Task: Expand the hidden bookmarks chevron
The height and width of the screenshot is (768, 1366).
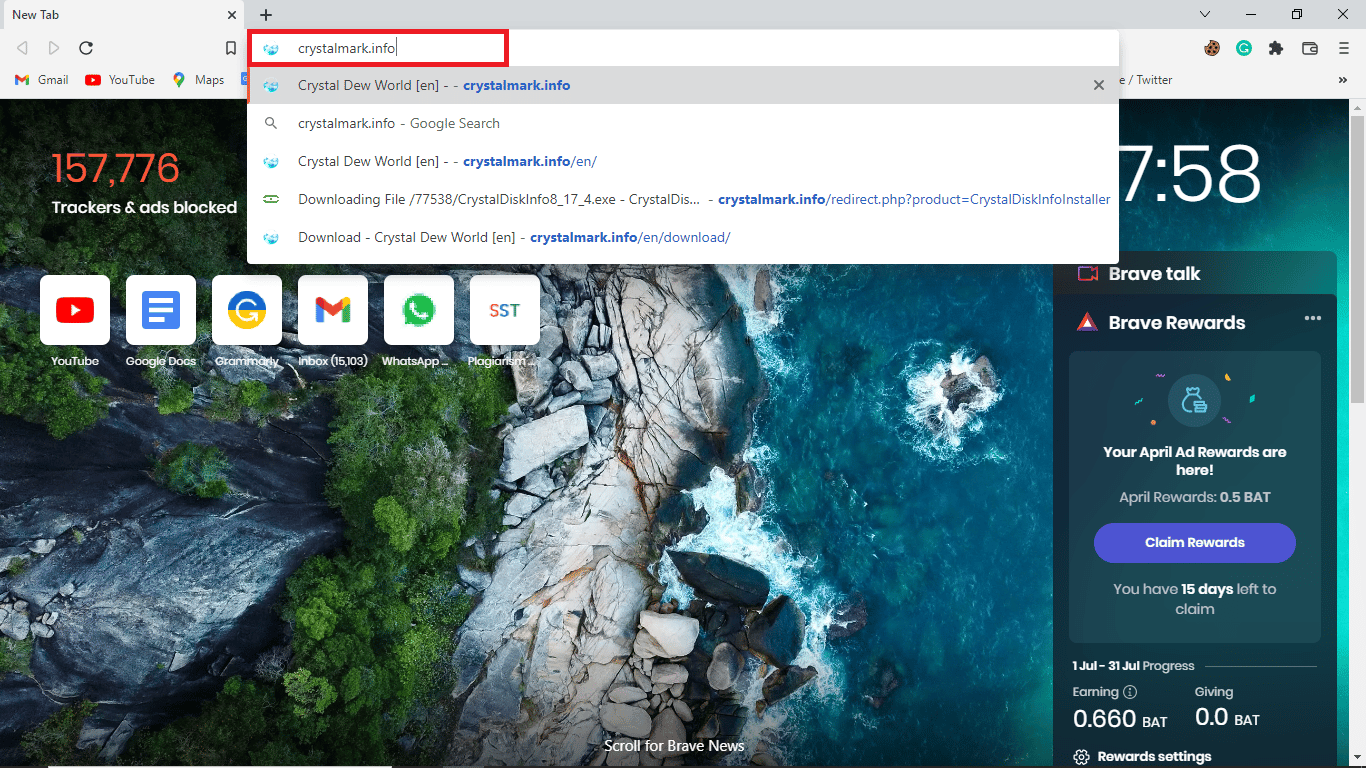Action: 1342,80
